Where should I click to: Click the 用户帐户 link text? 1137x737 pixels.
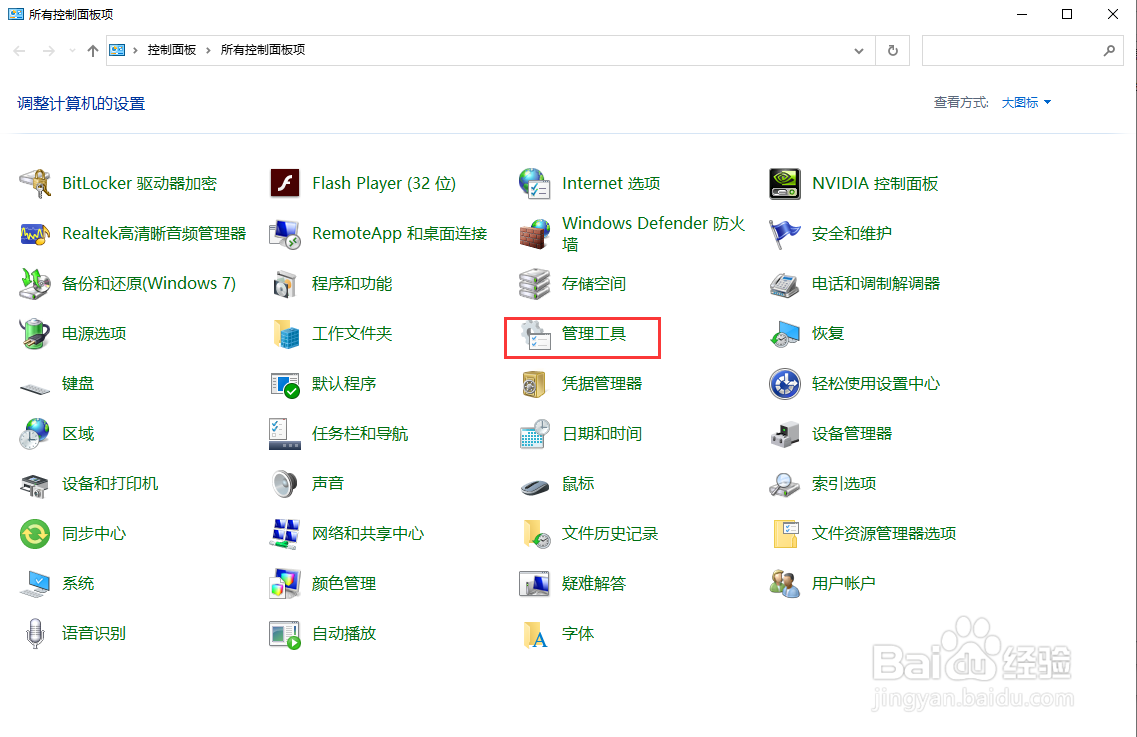[x=844, y=584]
